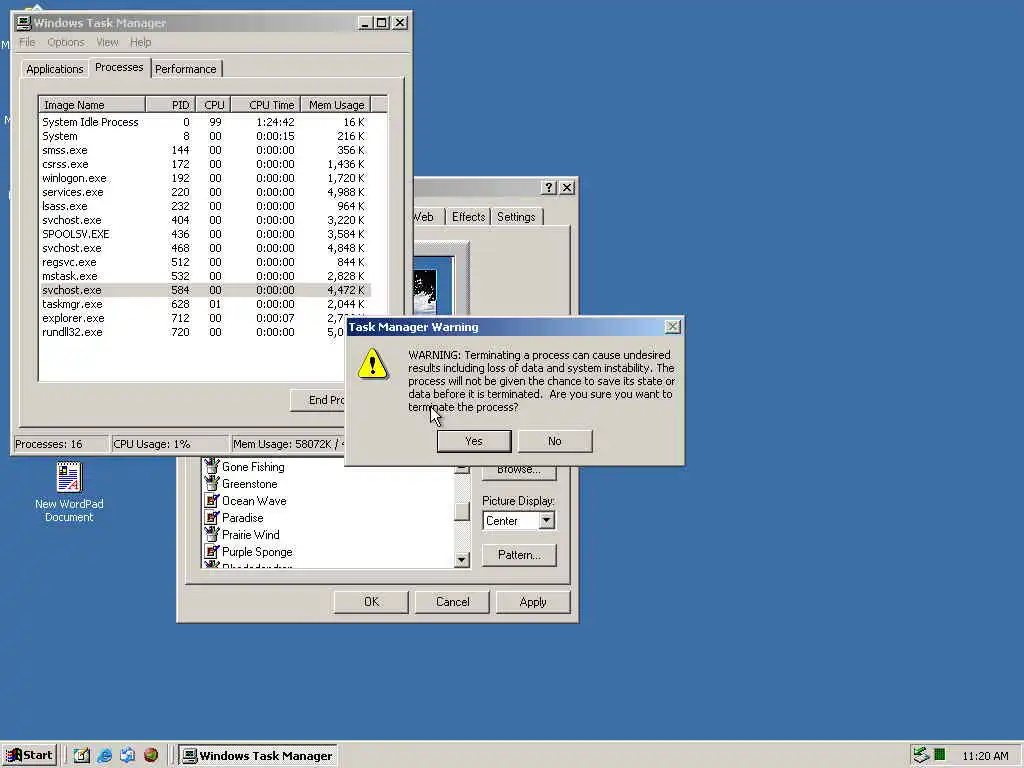Click the wallpaper list scrollbar thumb
1024x768 pixels.
pyautogui.click(x=462, y=511)
